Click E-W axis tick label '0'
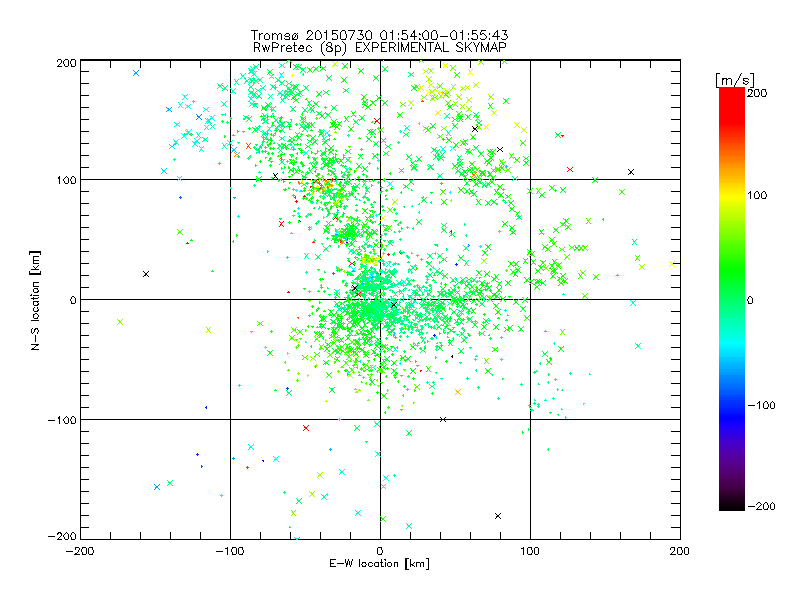This screenshot has width=800, height=600. [380, 551]
